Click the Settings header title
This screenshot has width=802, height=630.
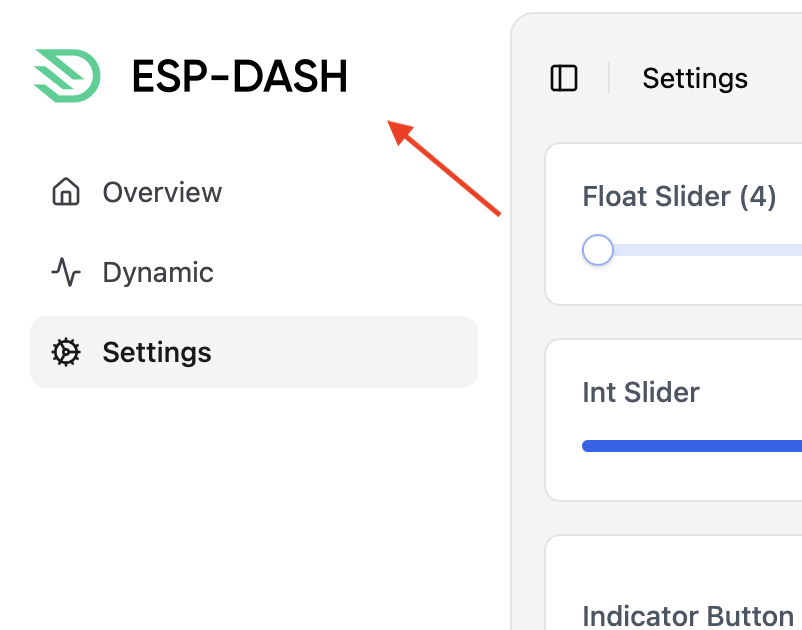pos(695,78)
